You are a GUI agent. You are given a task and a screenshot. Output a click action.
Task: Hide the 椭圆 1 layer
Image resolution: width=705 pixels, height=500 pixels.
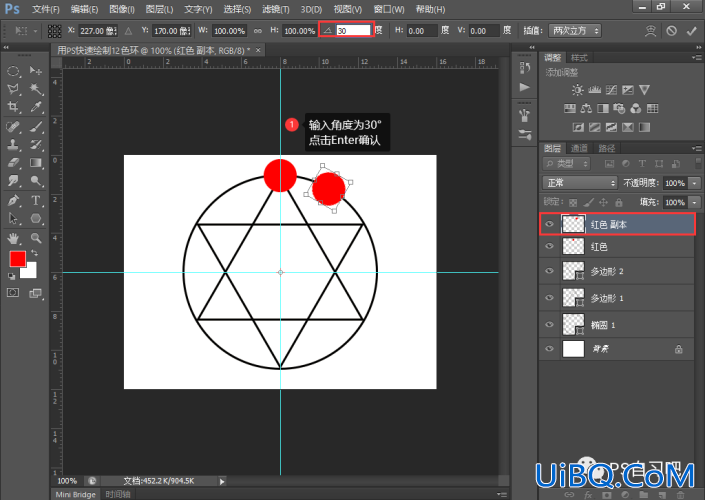pos(549,324)
